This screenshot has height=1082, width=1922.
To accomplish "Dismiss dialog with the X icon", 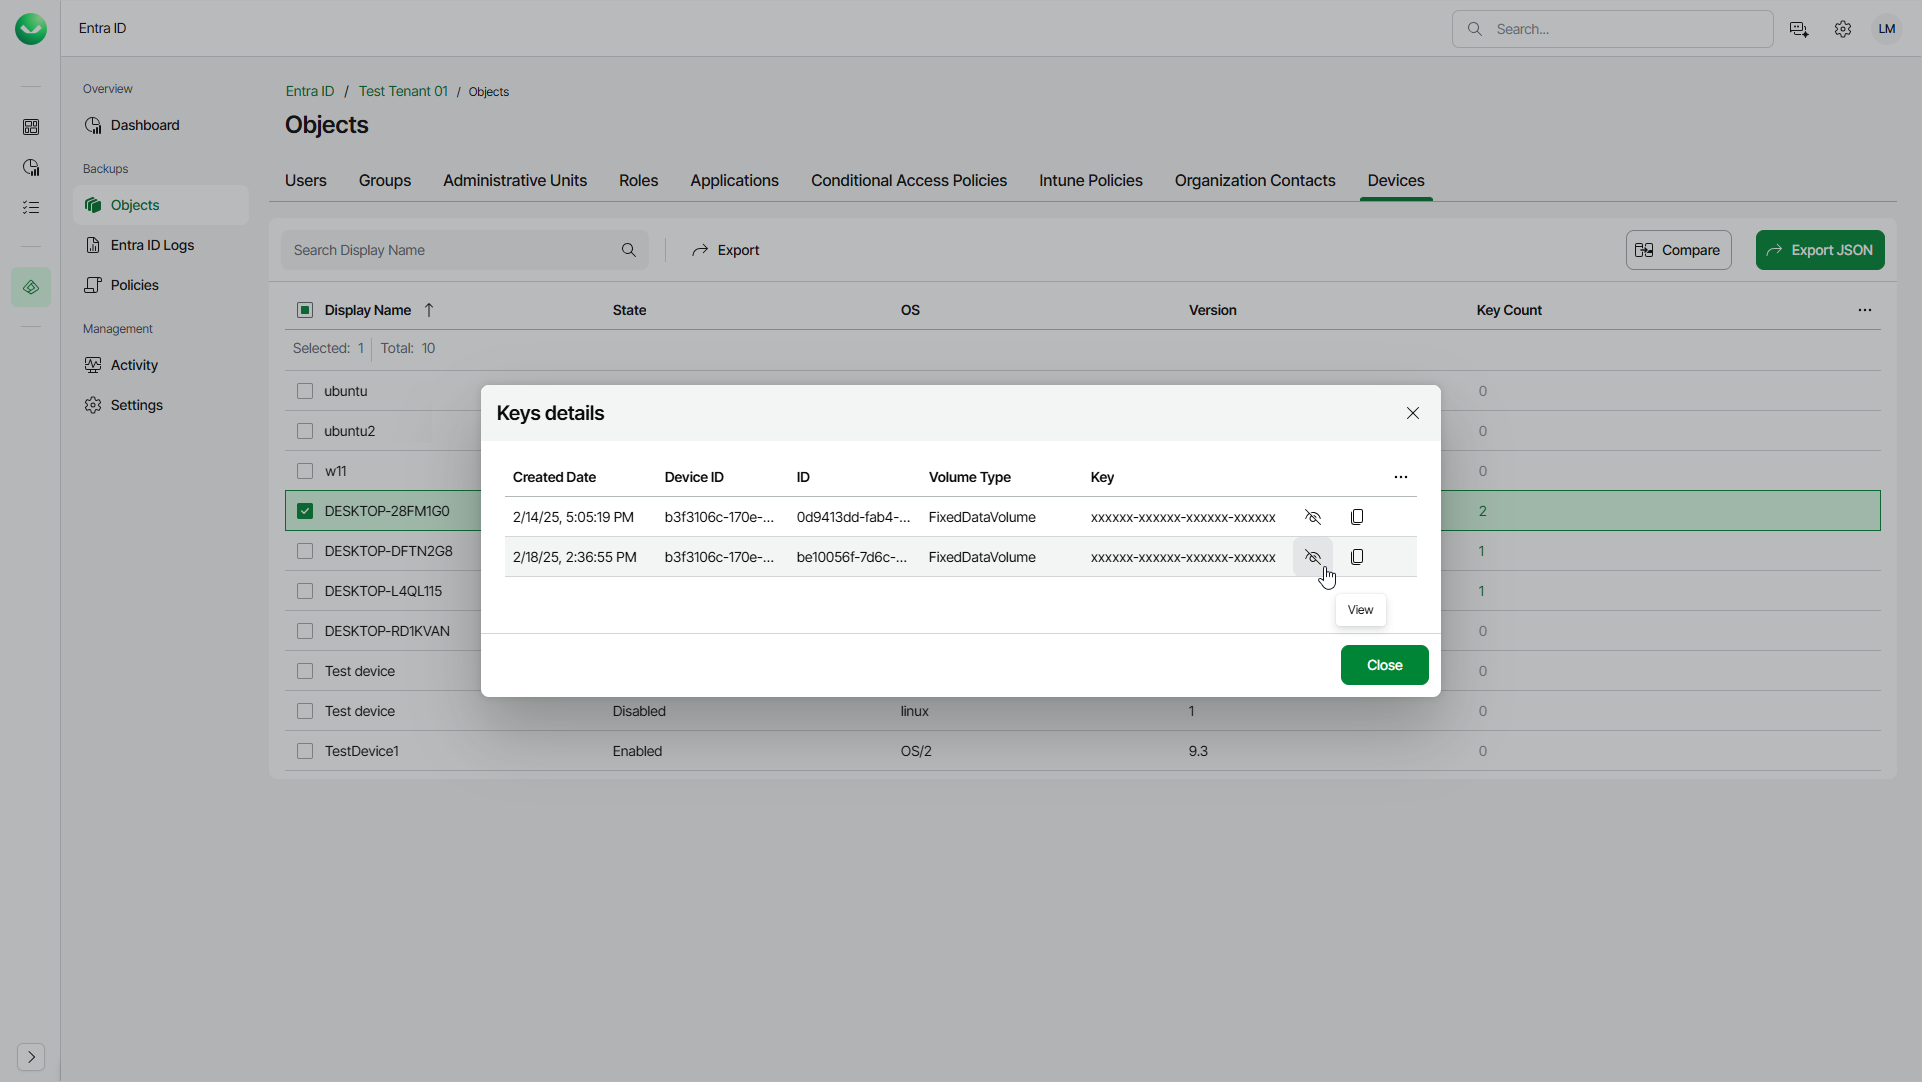I will [x=1412, y=413].
